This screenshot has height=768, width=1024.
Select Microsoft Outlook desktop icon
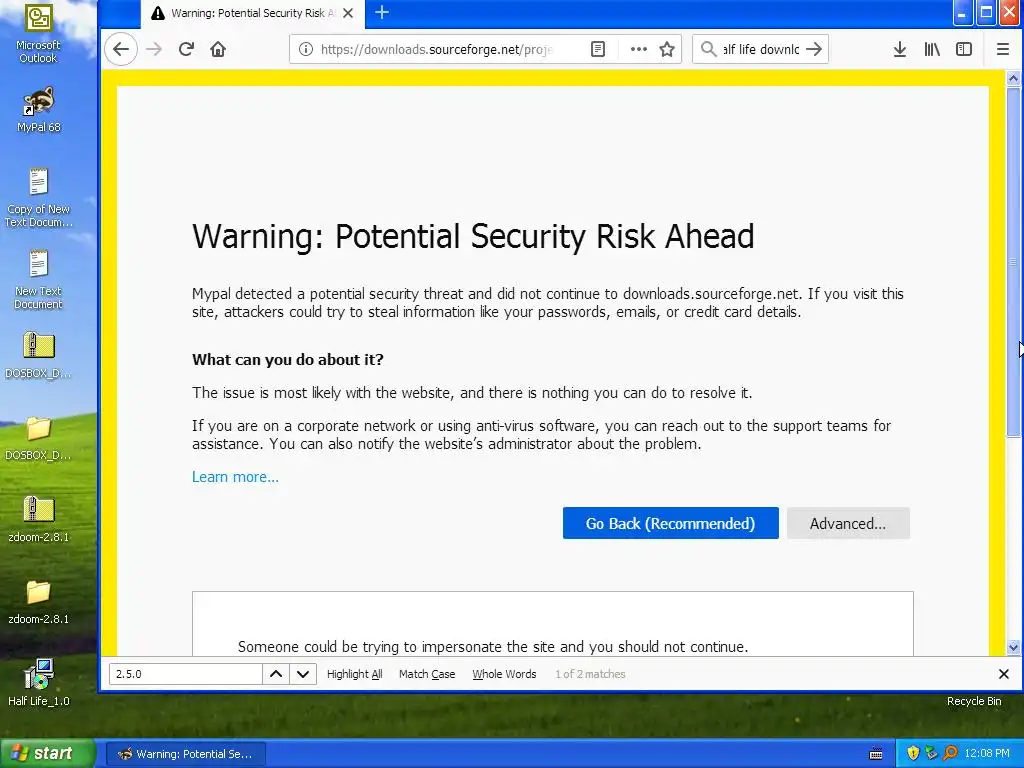38,34
